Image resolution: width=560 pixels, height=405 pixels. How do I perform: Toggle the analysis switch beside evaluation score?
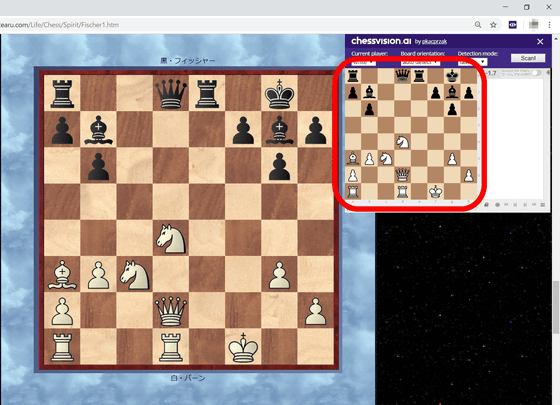(536, 73)
